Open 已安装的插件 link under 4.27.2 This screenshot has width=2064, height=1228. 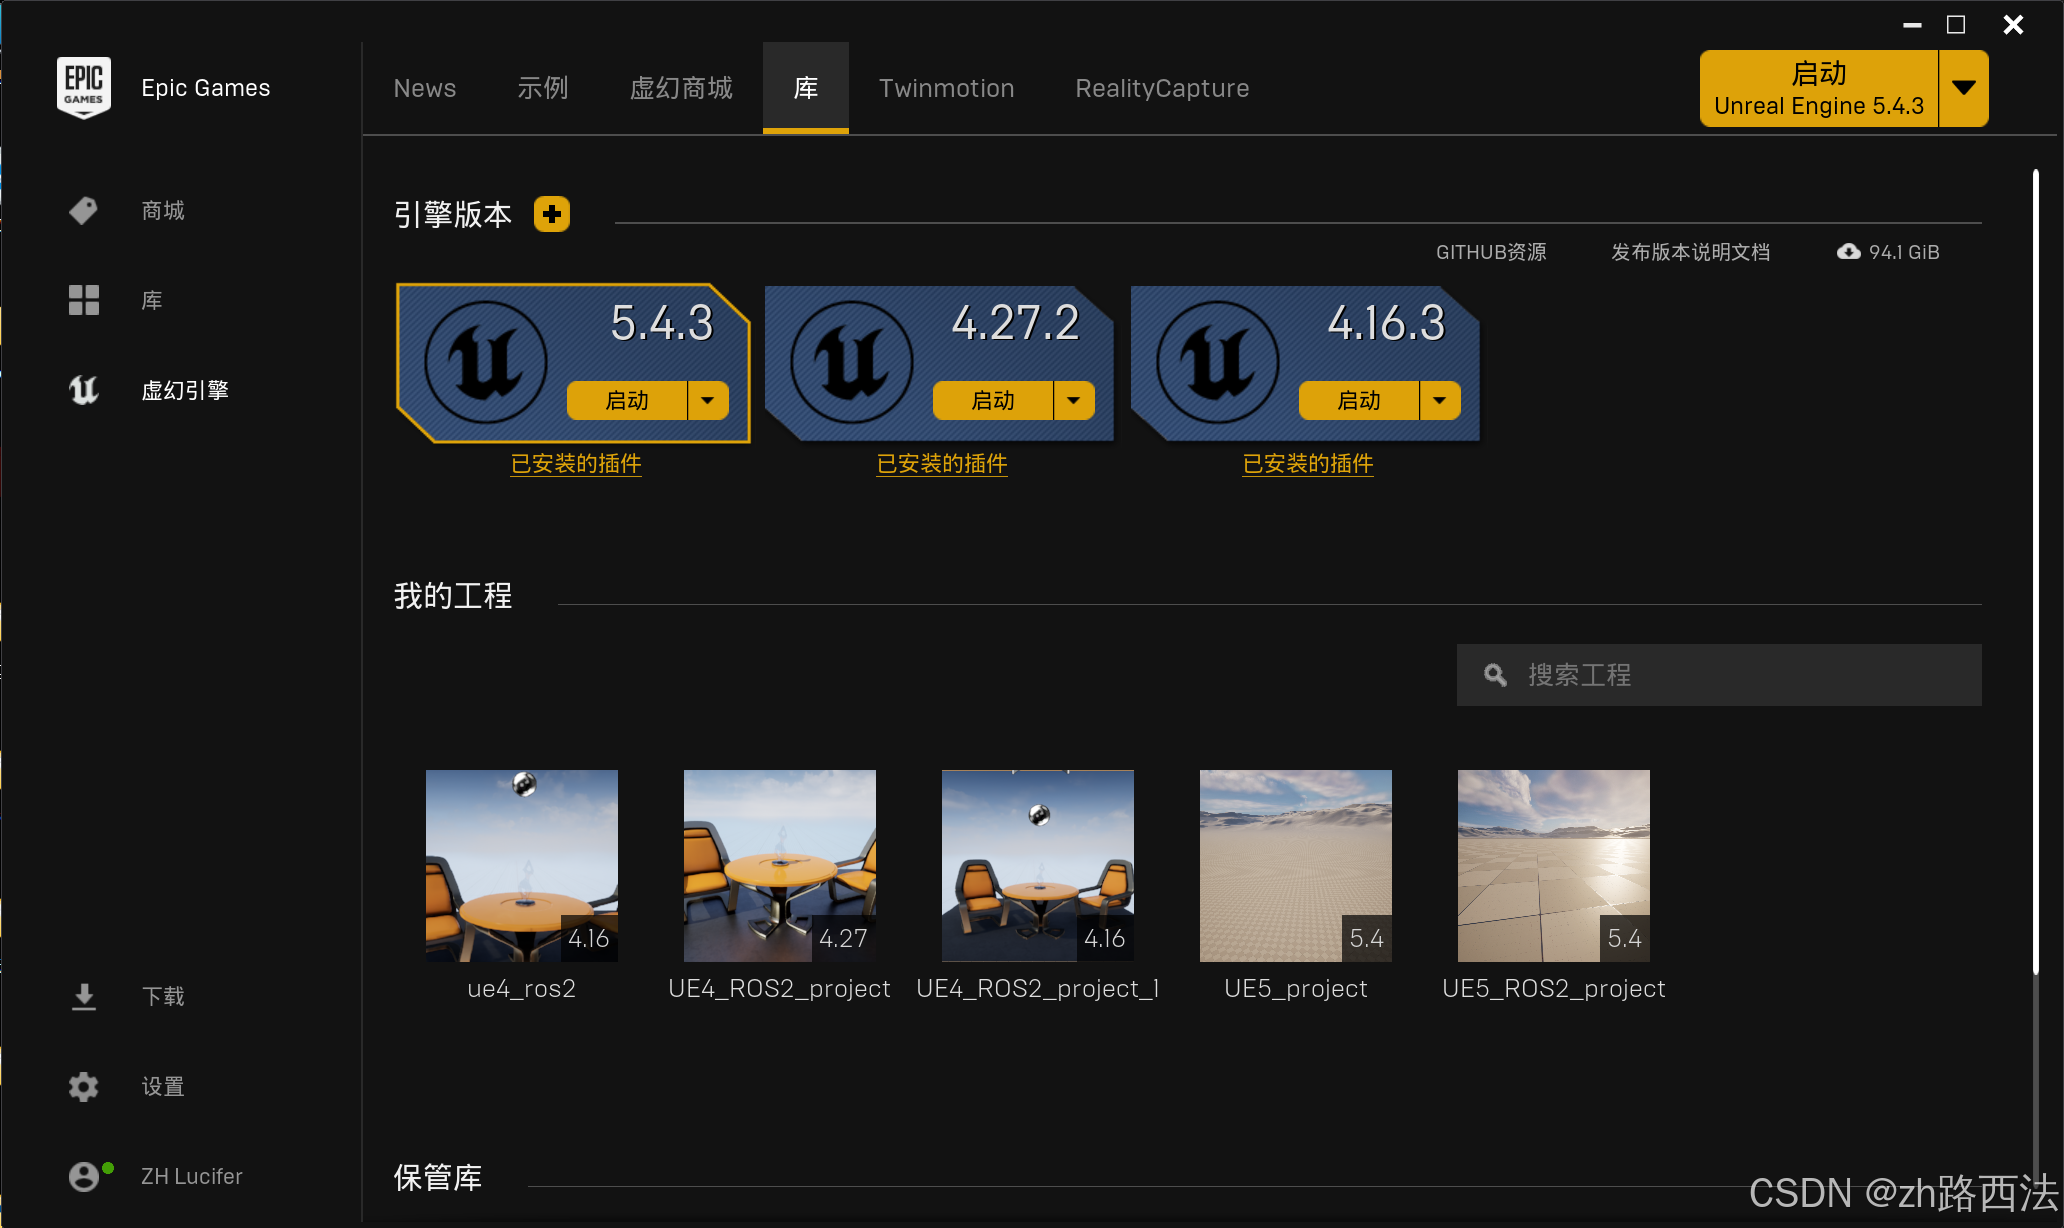pyautogui.click(x=942, y=464)
